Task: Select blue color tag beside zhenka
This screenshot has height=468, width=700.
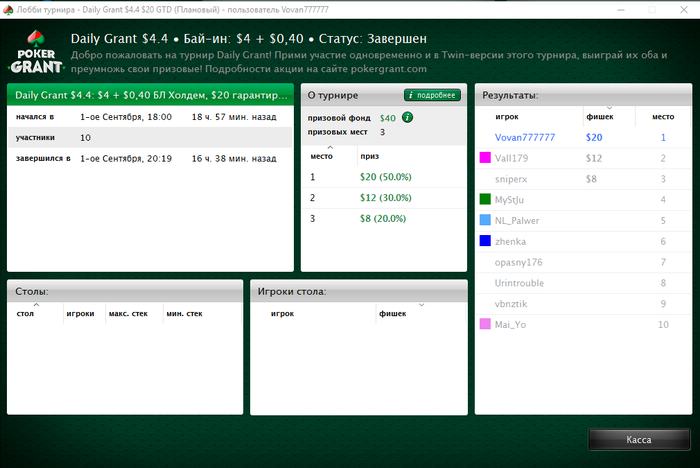Action: [485, 241]
